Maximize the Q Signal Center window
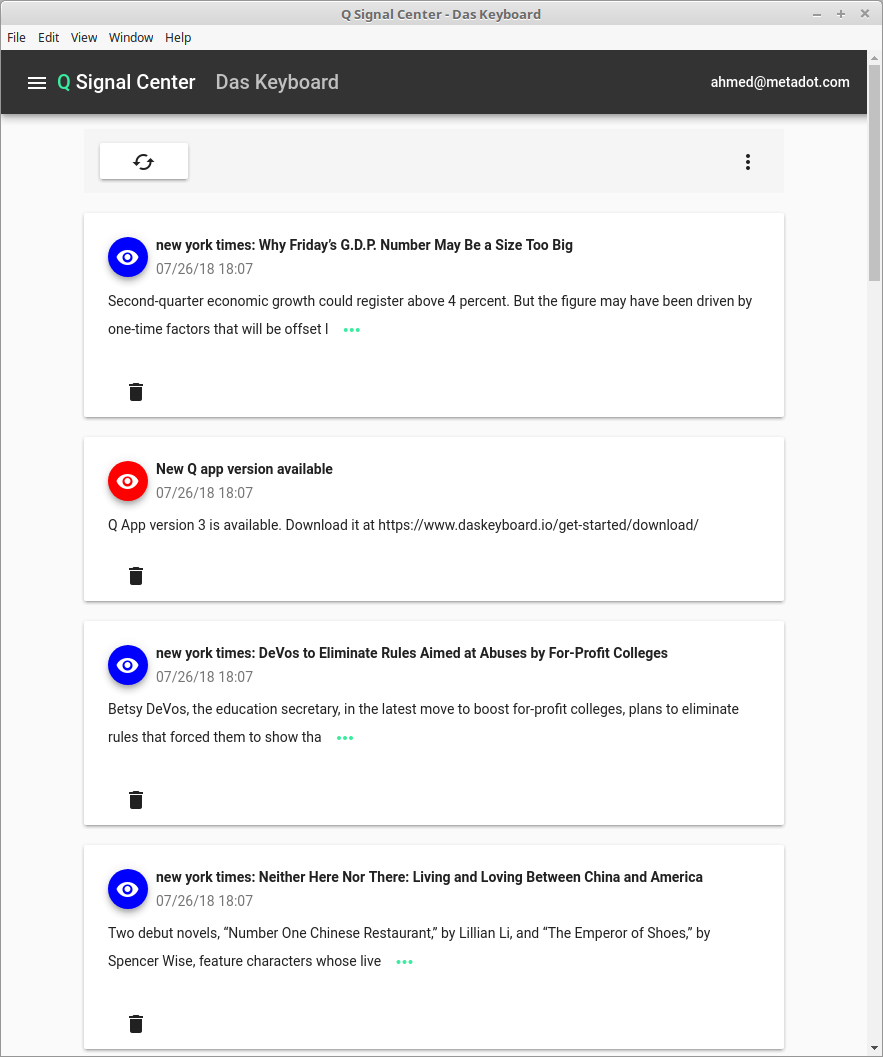The image size is (883, 1057). point(841,14)
